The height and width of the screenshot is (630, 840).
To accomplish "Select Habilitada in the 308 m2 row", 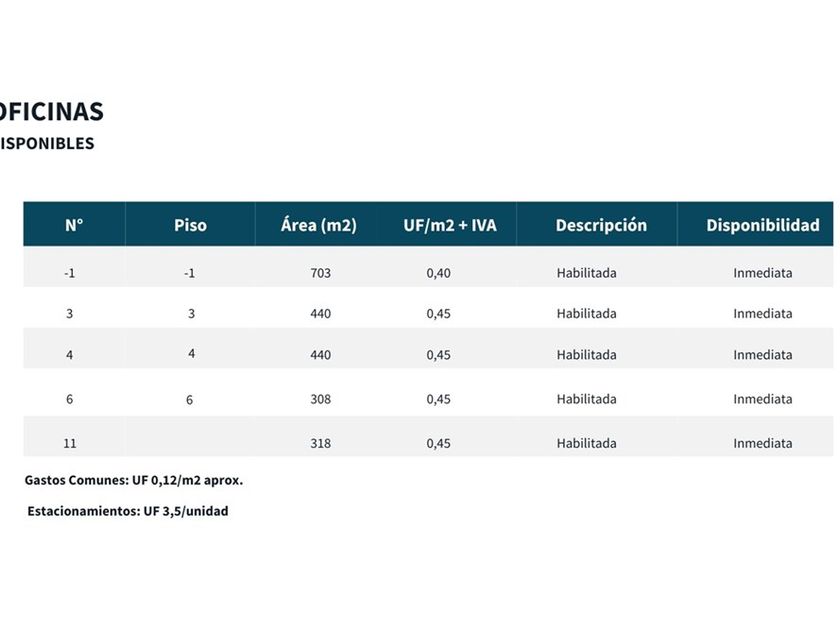I will pos(586,399).
